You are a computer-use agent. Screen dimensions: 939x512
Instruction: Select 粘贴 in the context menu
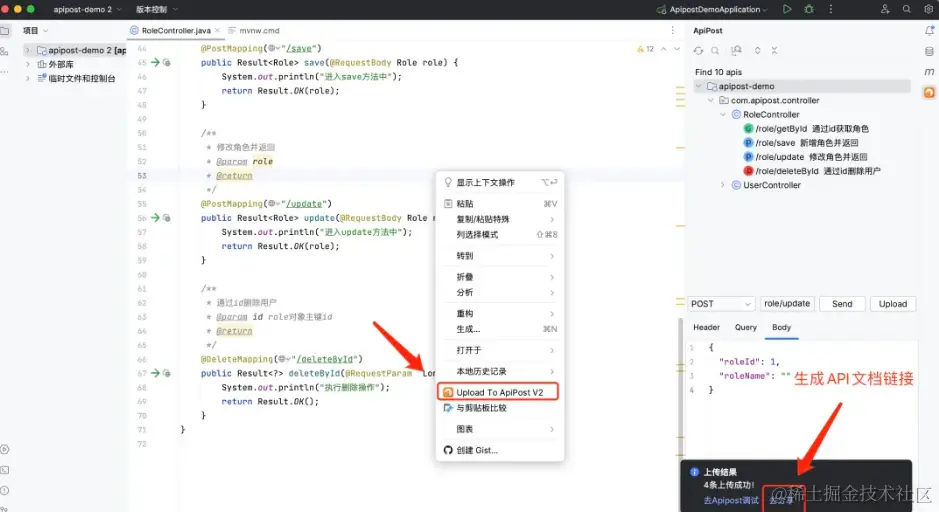[500, 204]
